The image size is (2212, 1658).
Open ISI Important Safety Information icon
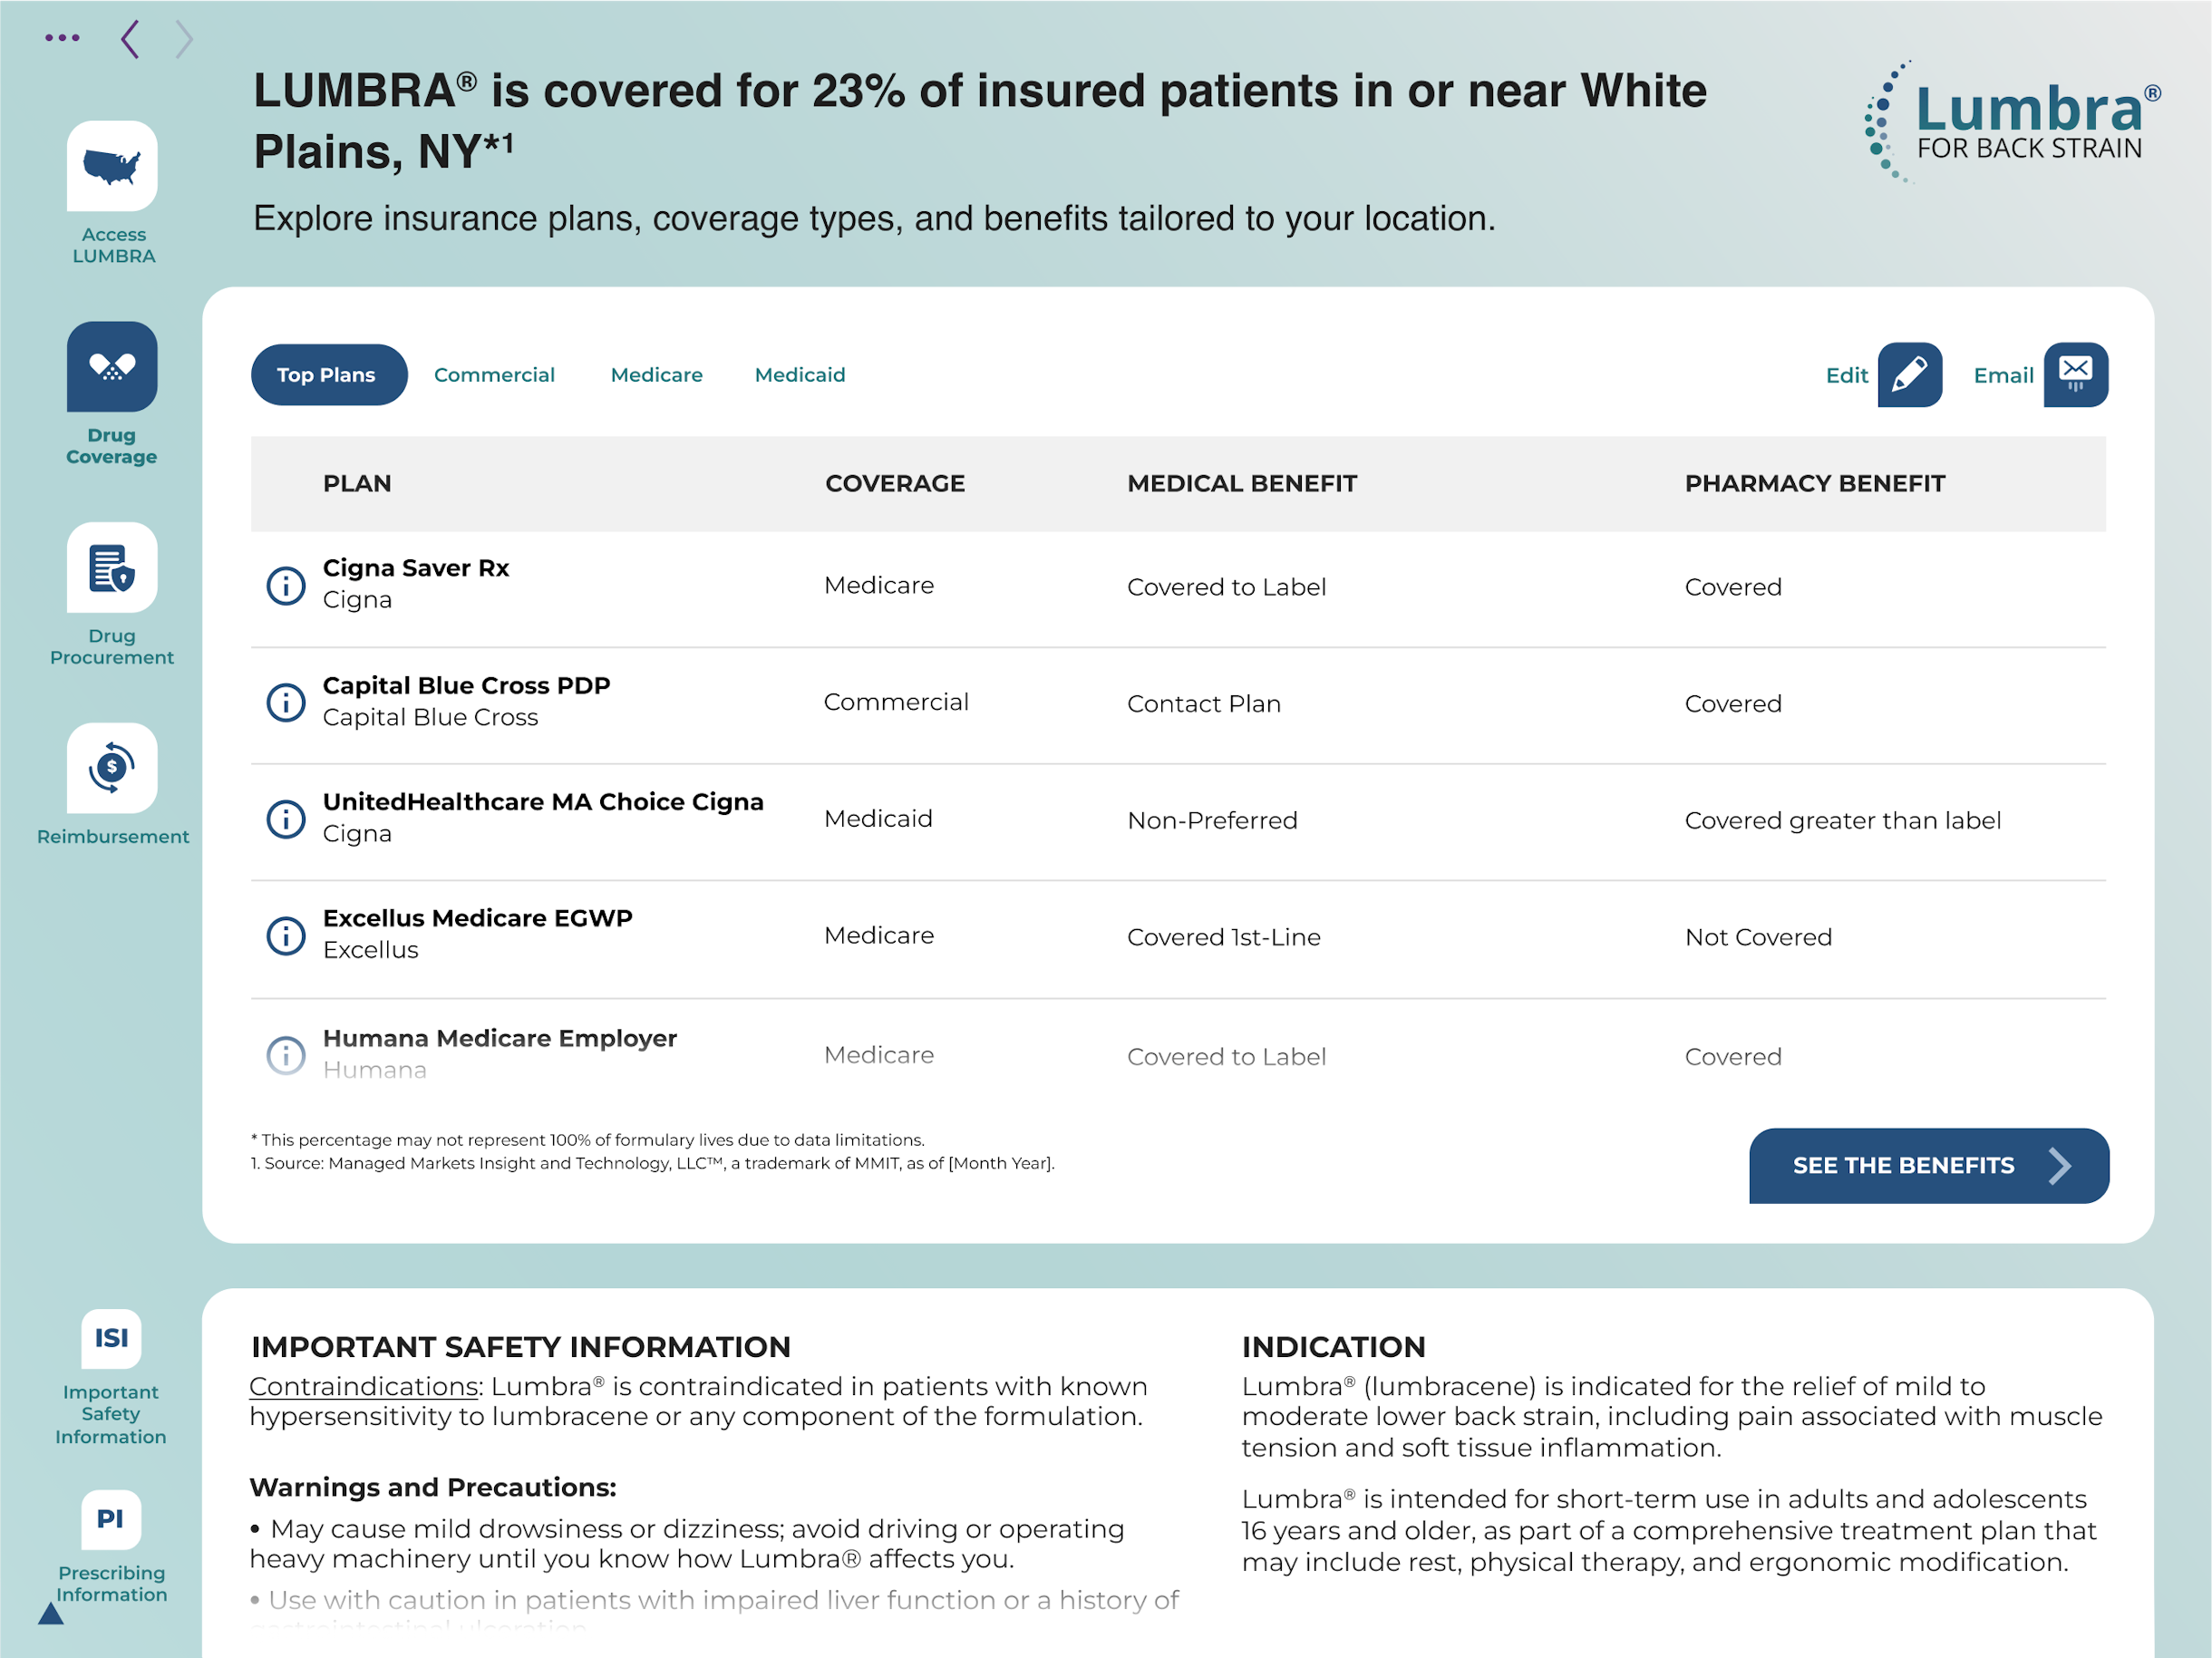pyautogui.click(x=111, y=1338)
